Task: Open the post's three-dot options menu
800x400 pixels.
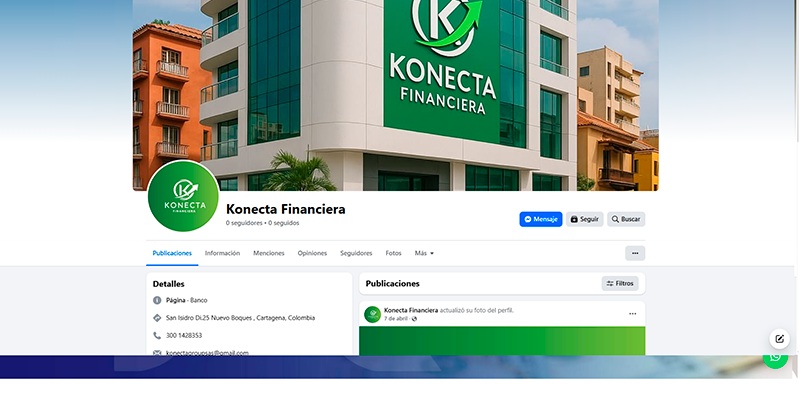Action: [x=632, y=314]
